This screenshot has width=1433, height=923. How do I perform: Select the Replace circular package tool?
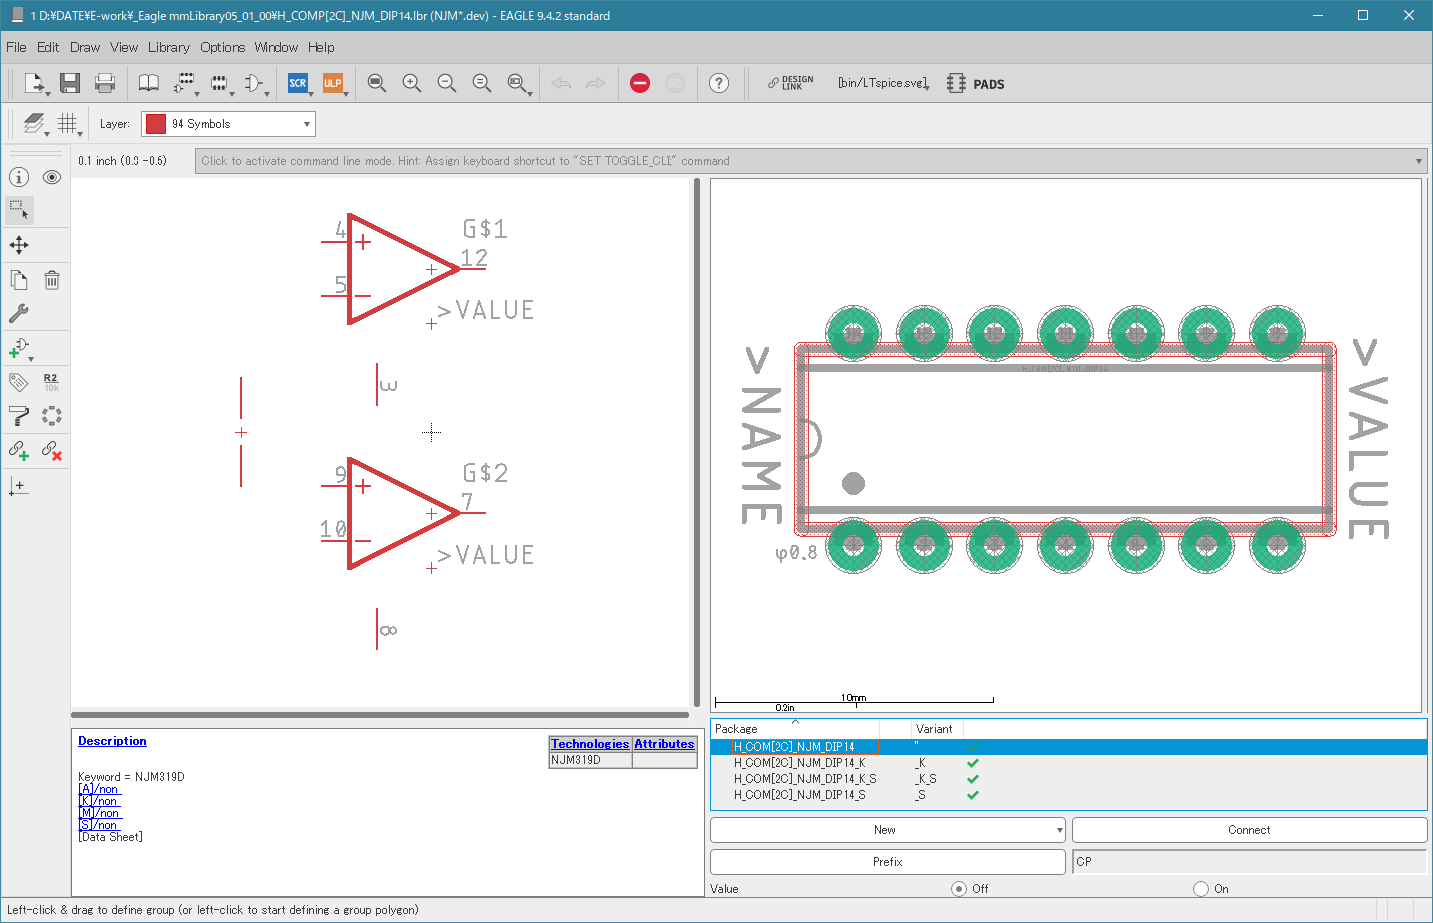coord(52,416)
